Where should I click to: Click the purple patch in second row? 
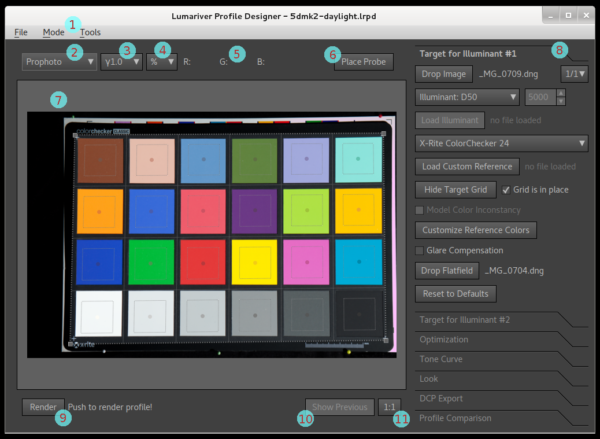(x=255, y=211)
